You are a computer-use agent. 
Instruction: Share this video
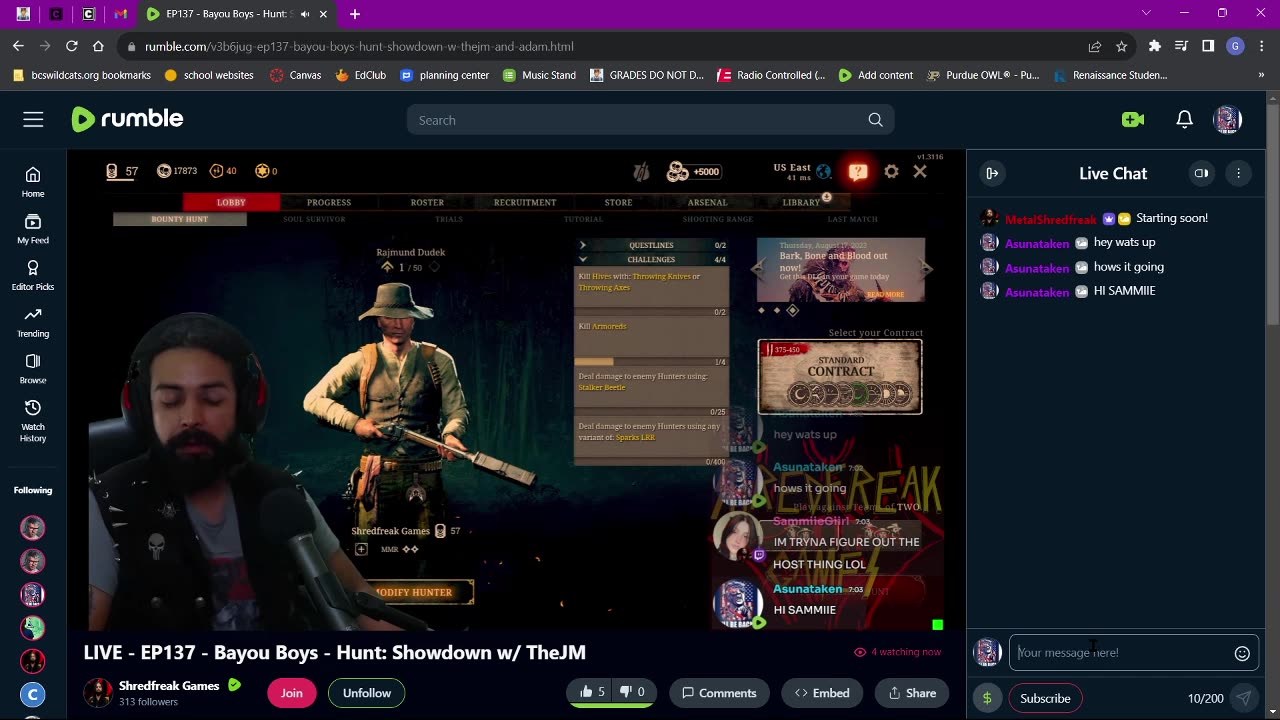(x=912, y=693)
